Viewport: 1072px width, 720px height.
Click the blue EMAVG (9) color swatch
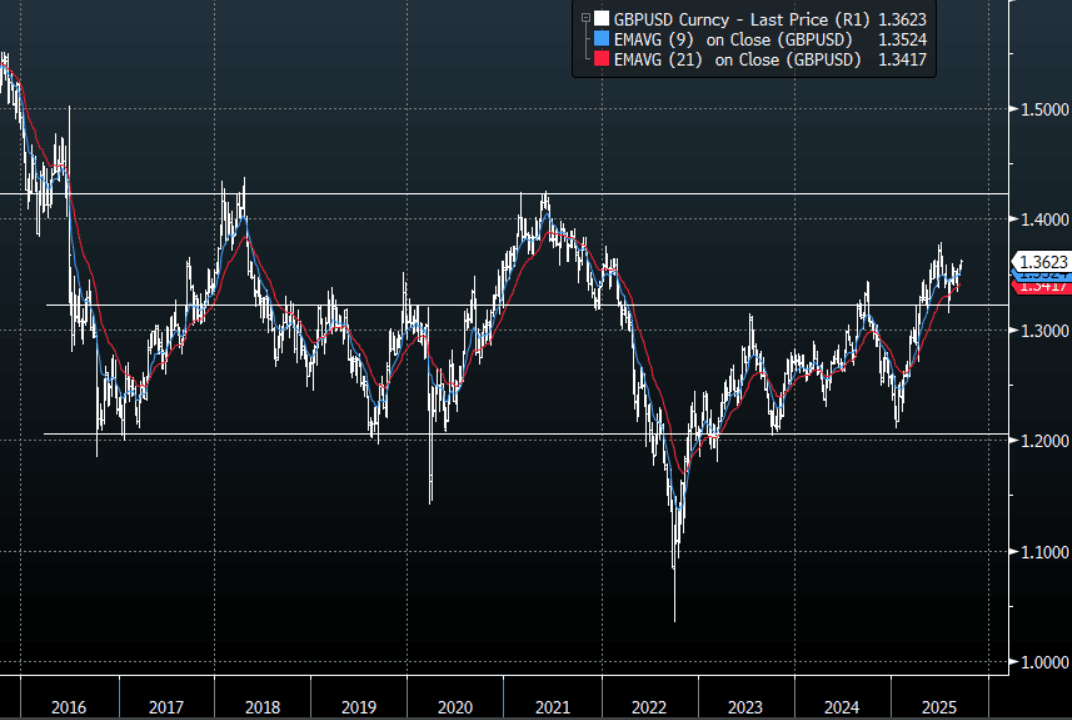[x=602, y=38]
